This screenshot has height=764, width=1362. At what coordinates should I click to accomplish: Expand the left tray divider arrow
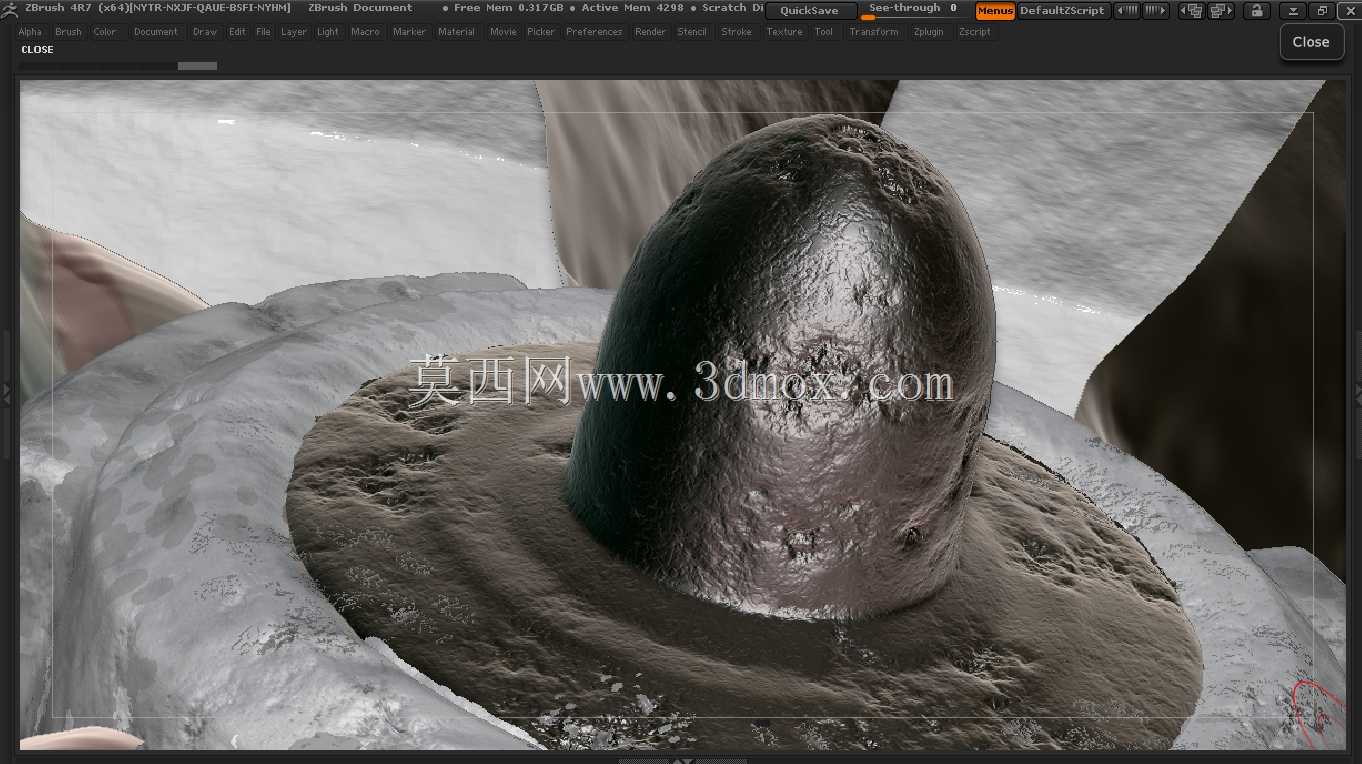tap(6, 395)
